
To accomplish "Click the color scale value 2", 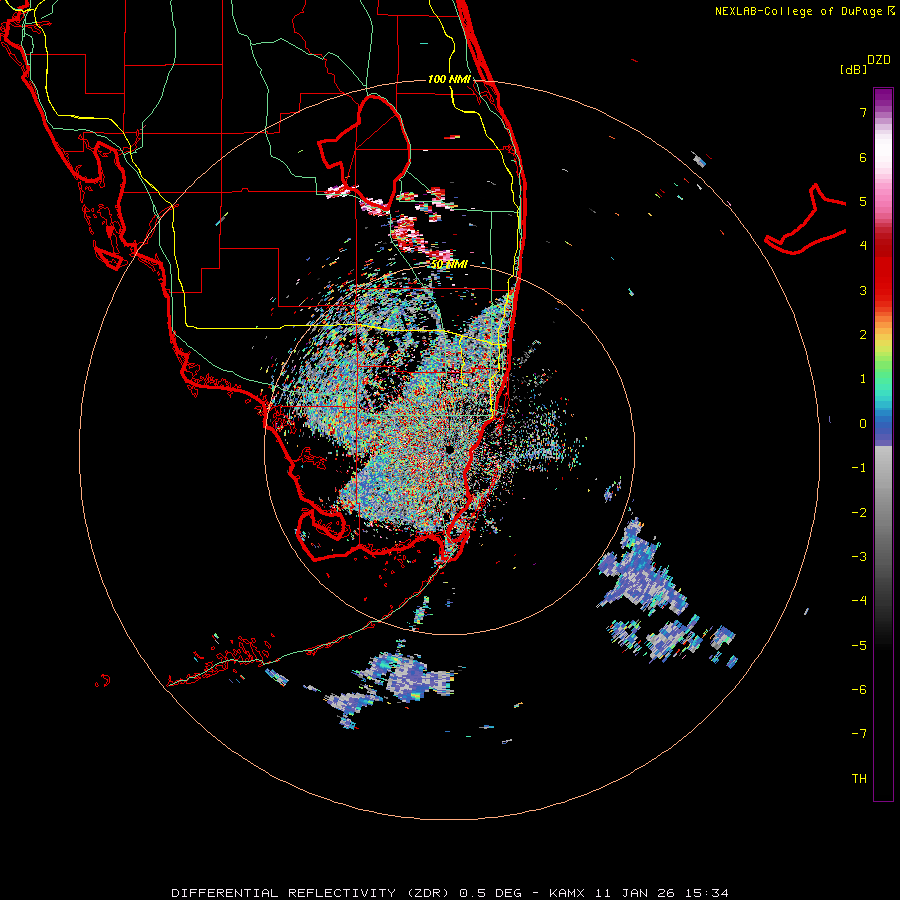I will click(863, 335).
